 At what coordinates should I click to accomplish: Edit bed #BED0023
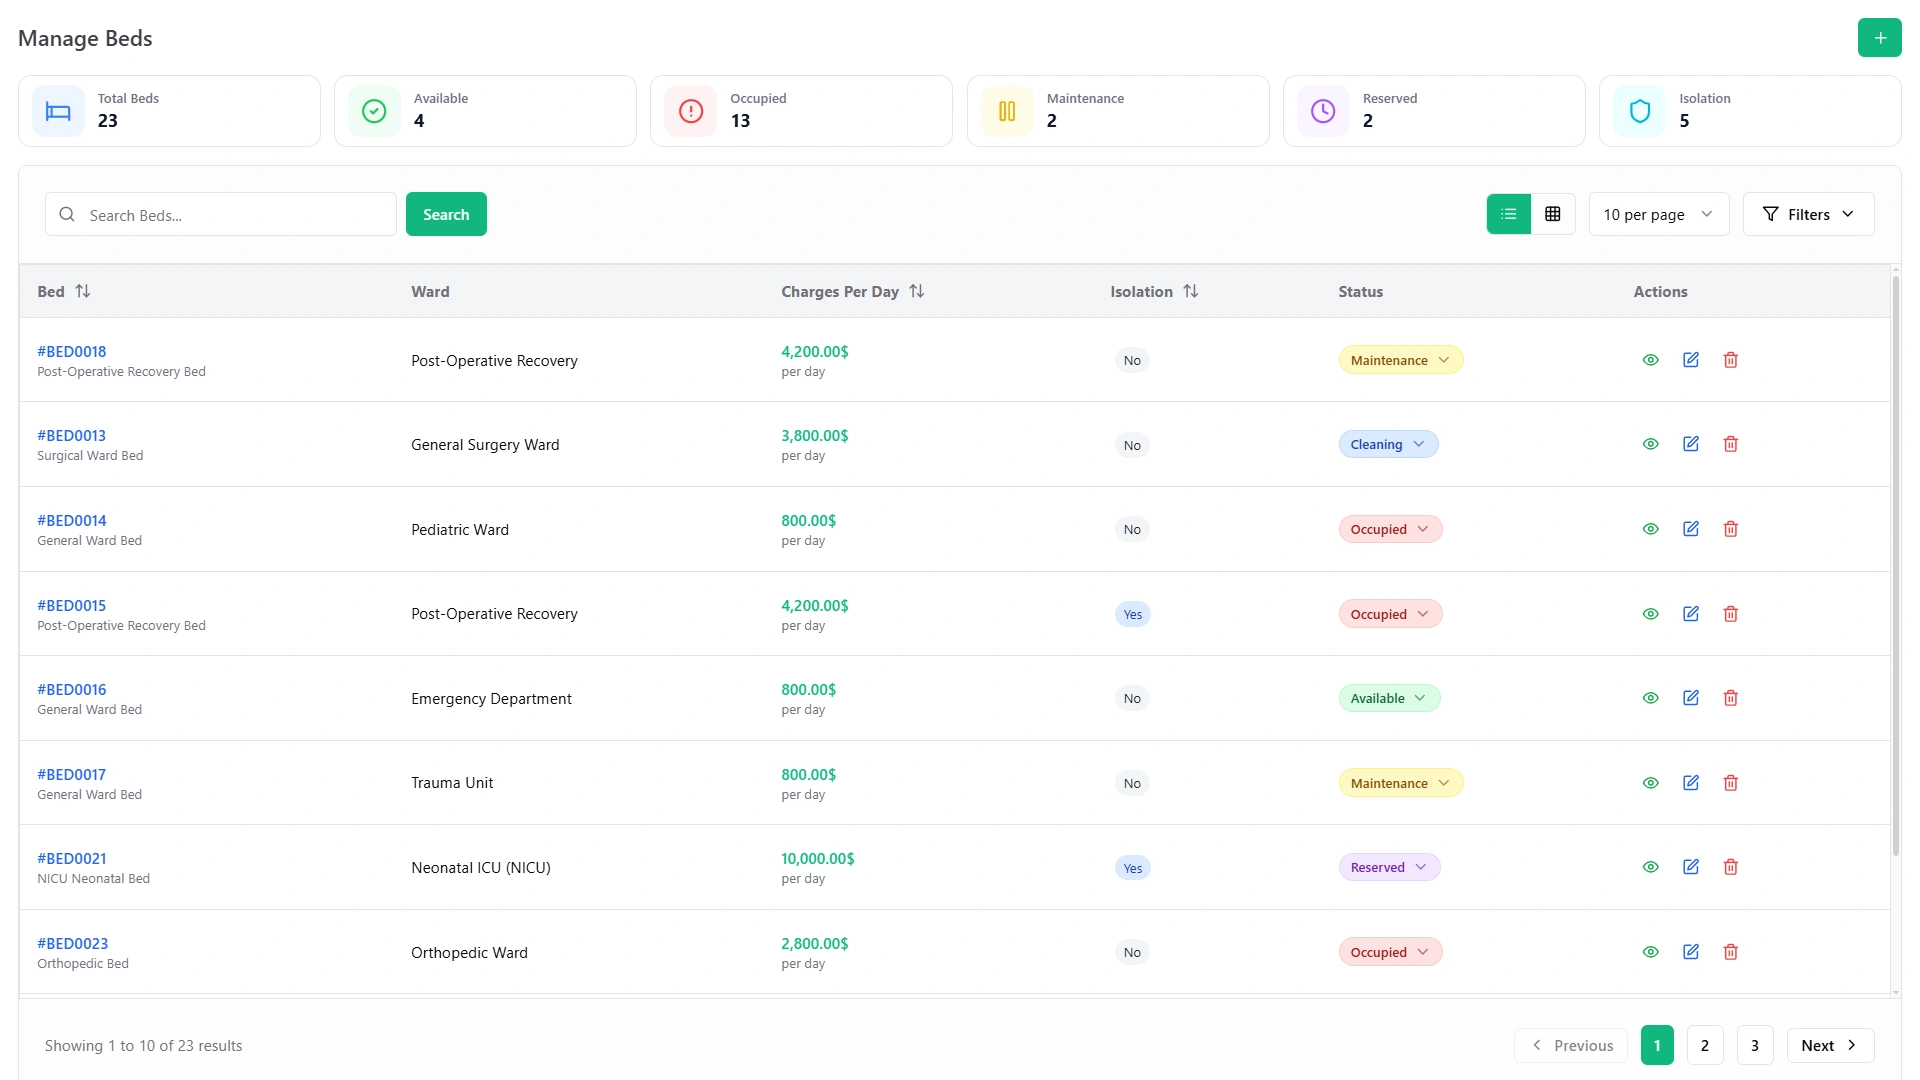click(x=1690, y=952)
